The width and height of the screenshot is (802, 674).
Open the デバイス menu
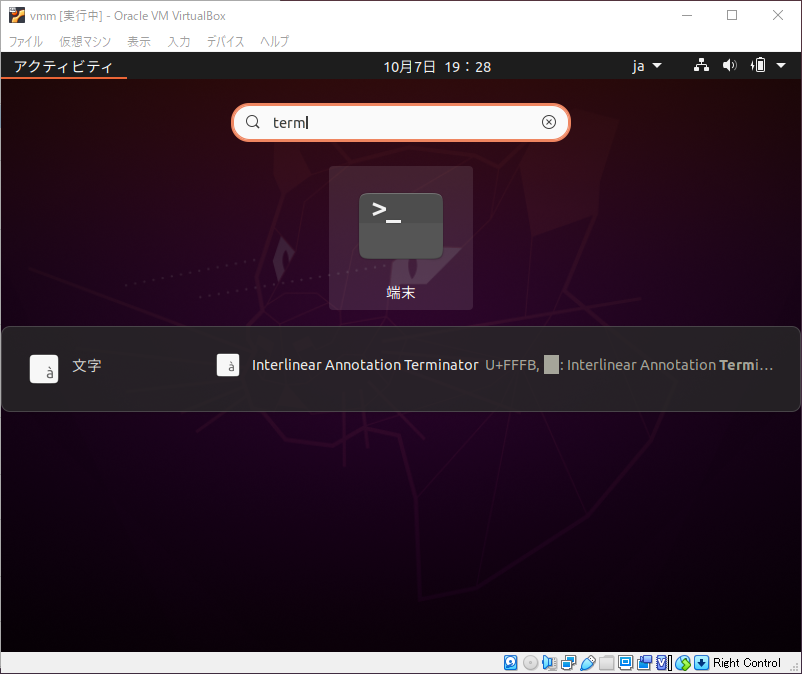225,41
